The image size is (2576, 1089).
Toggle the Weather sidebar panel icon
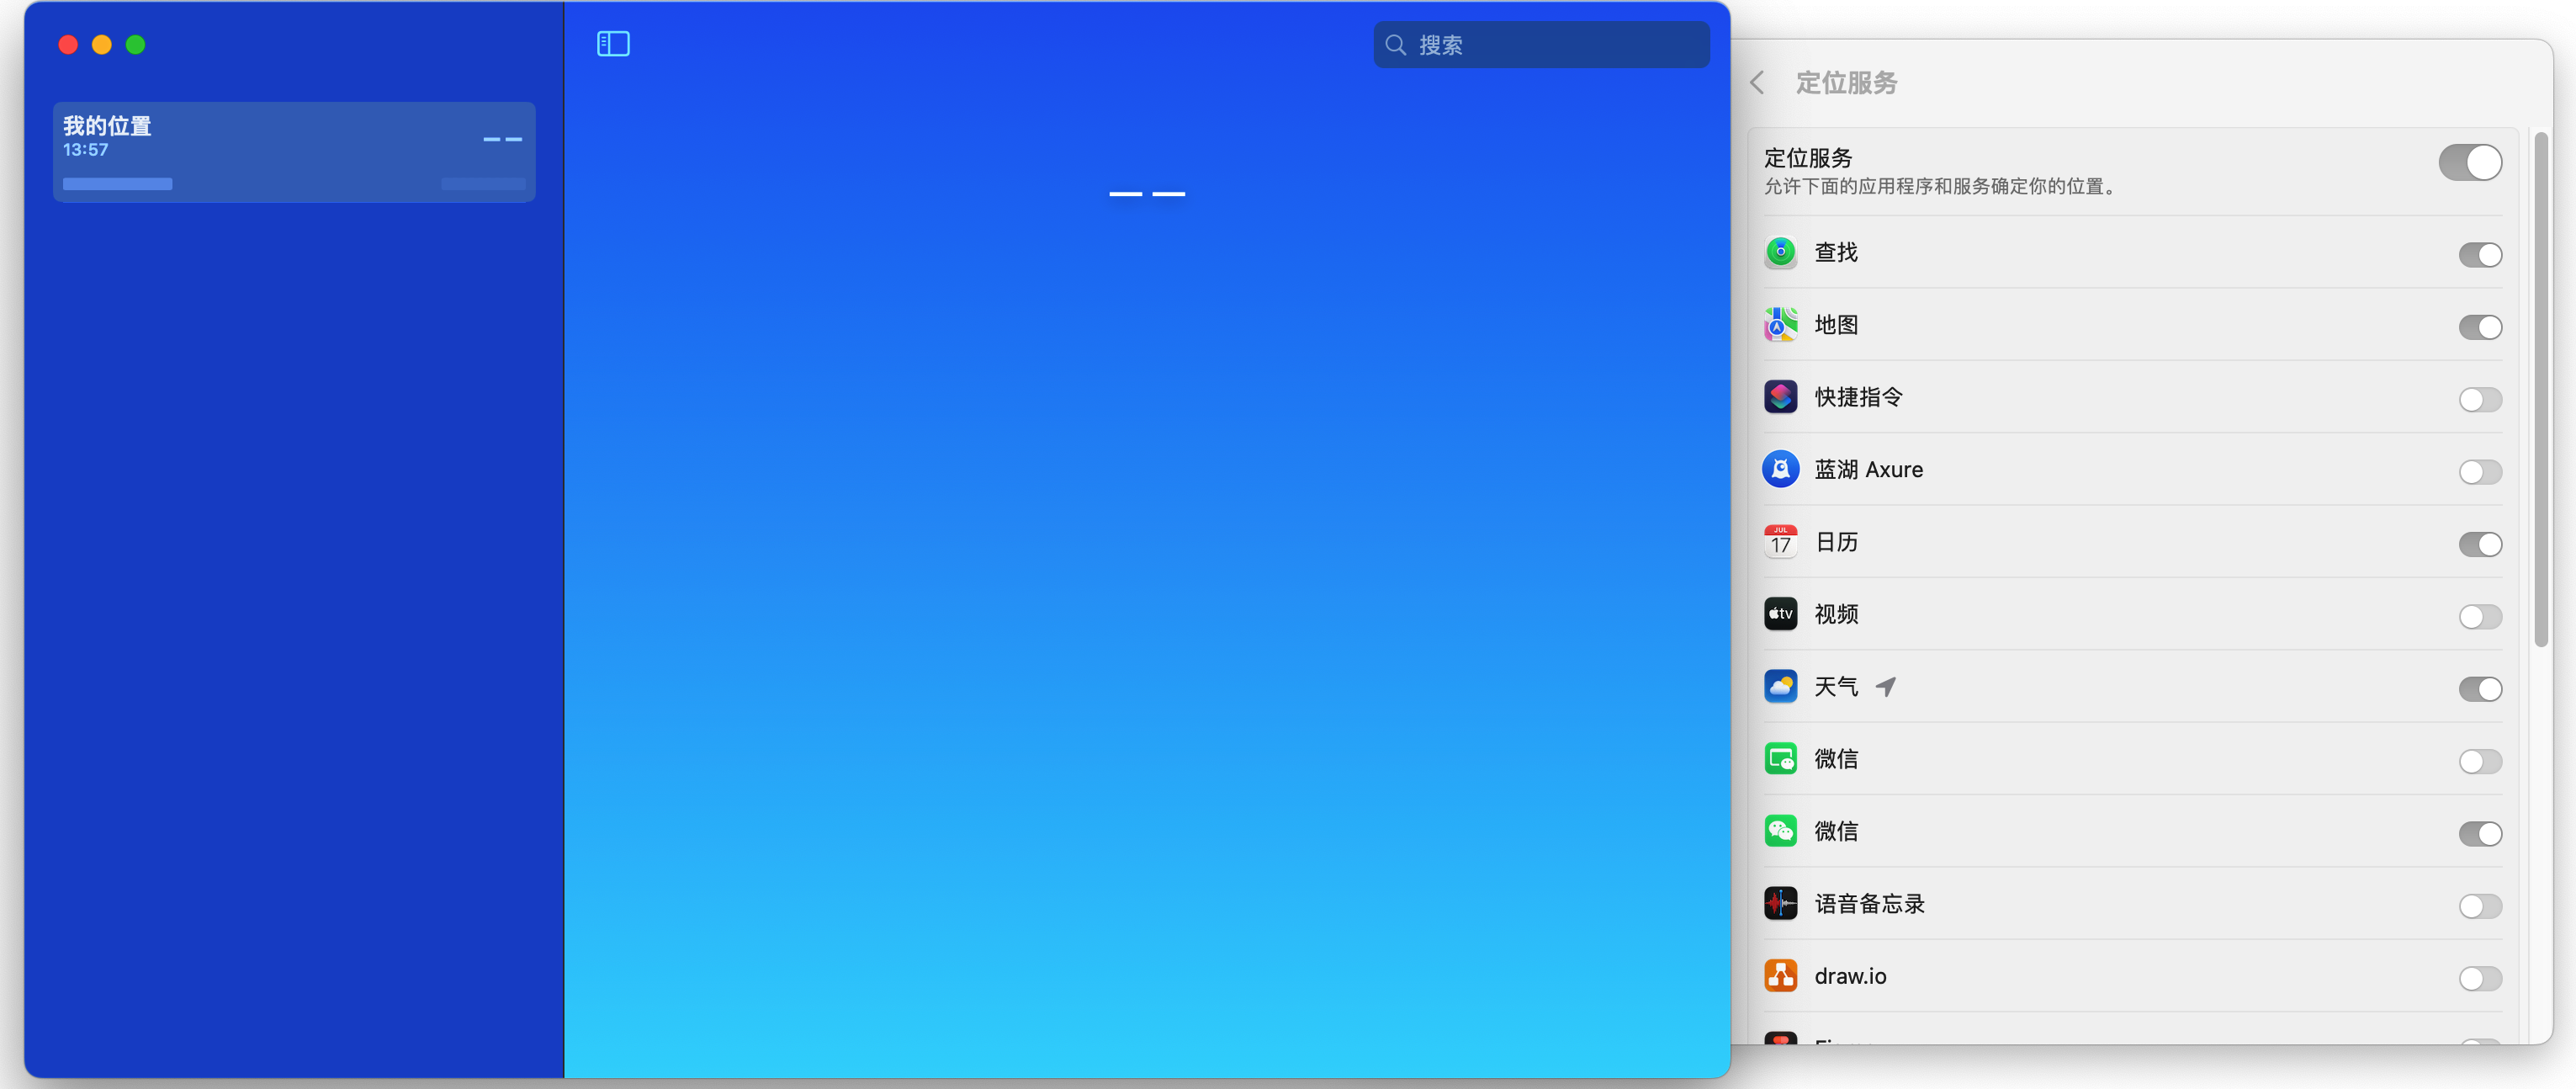613,44
